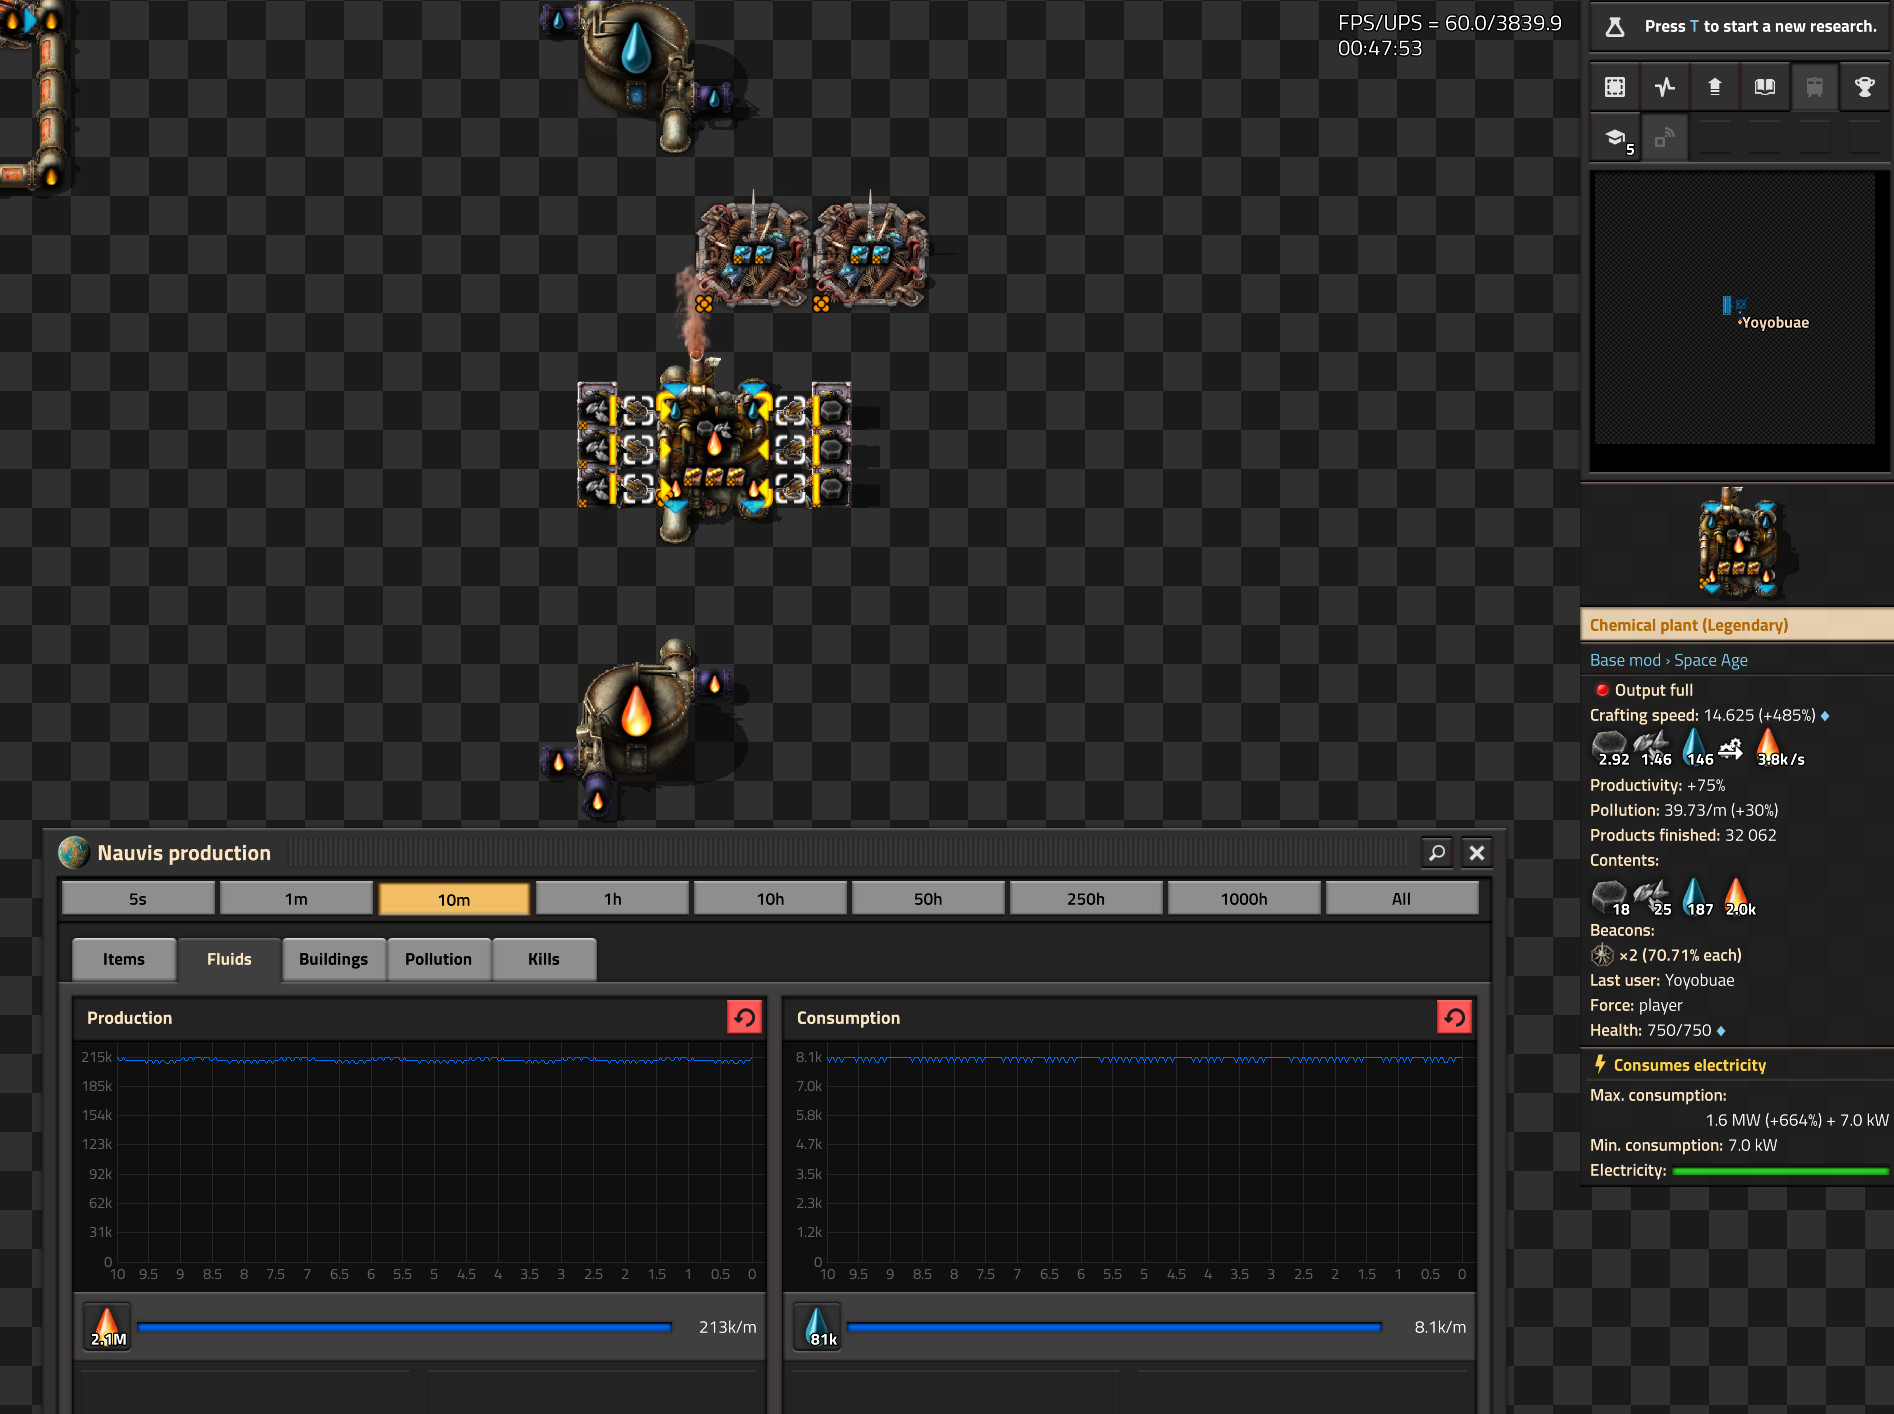The width and height of the screenshot is (1894, 1414).
Task: Open the Buildings tab
Action: [x=333, y=959]
